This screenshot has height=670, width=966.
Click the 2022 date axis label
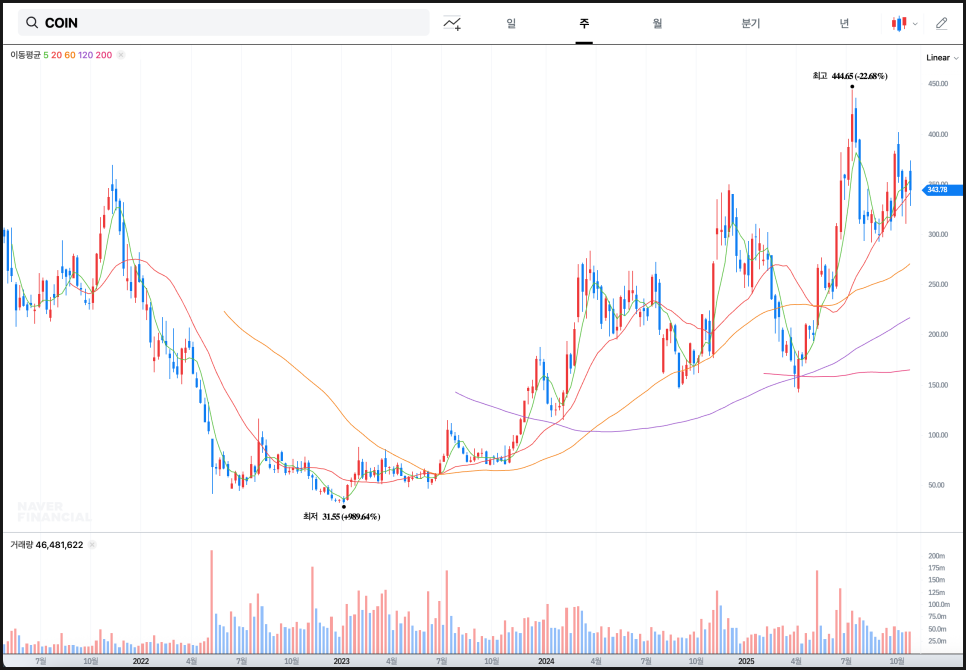tap(140, 661)
